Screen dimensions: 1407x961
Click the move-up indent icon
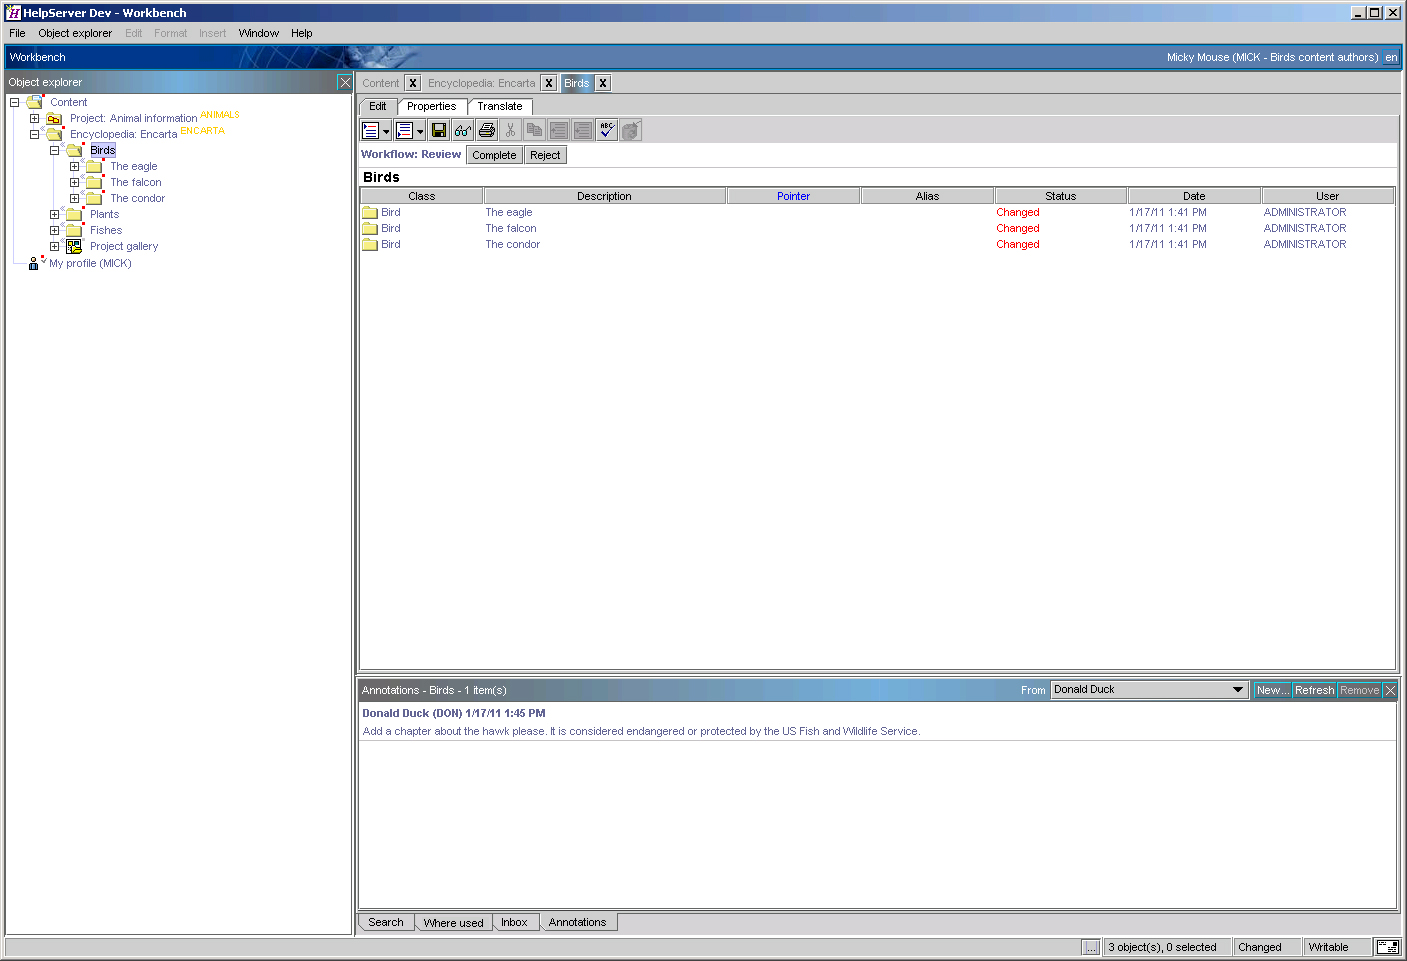[x=559, y=130]
